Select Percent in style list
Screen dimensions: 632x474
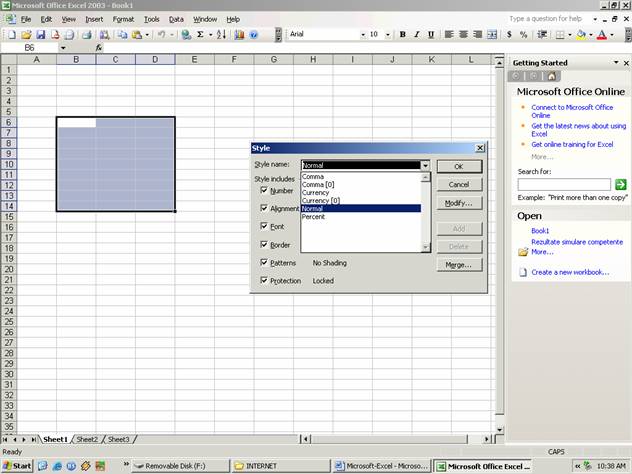coord(361,216)
